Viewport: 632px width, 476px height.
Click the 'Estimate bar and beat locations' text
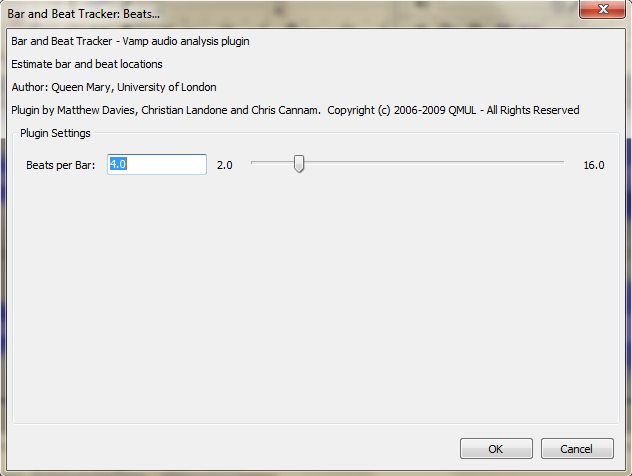[x=87, y=64]
